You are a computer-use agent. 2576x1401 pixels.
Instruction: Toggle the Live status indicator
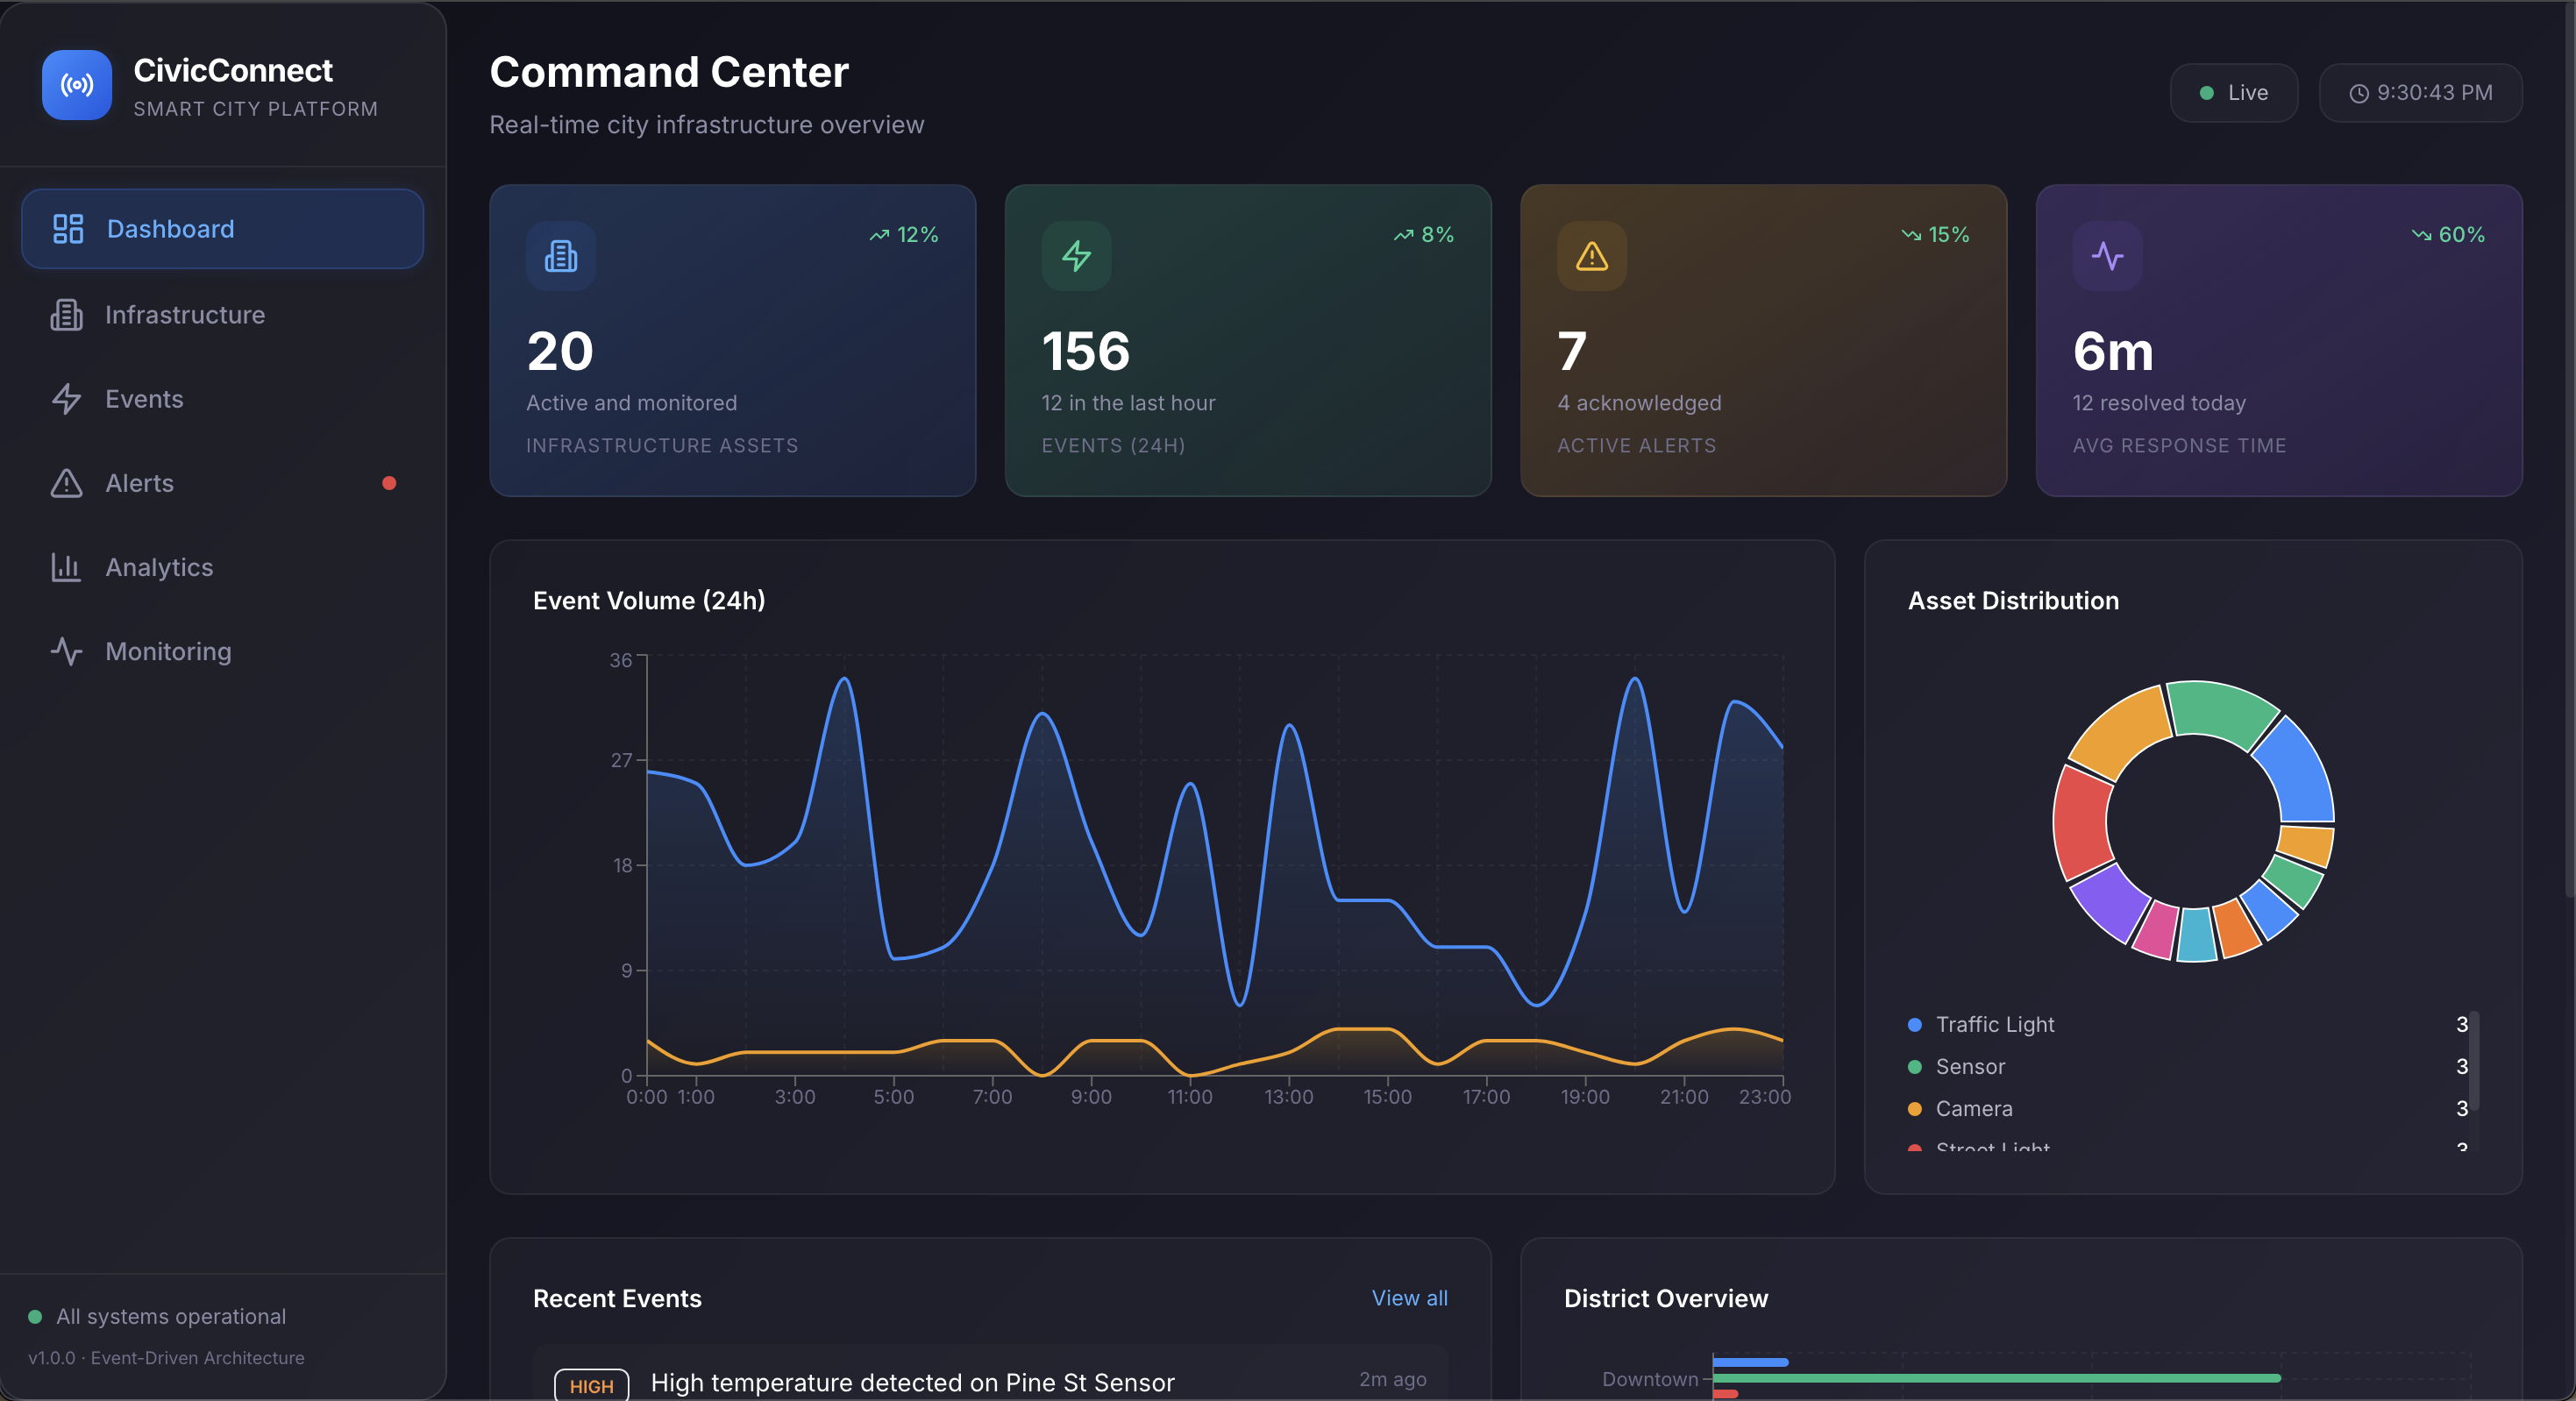[x=2234, y=92]
